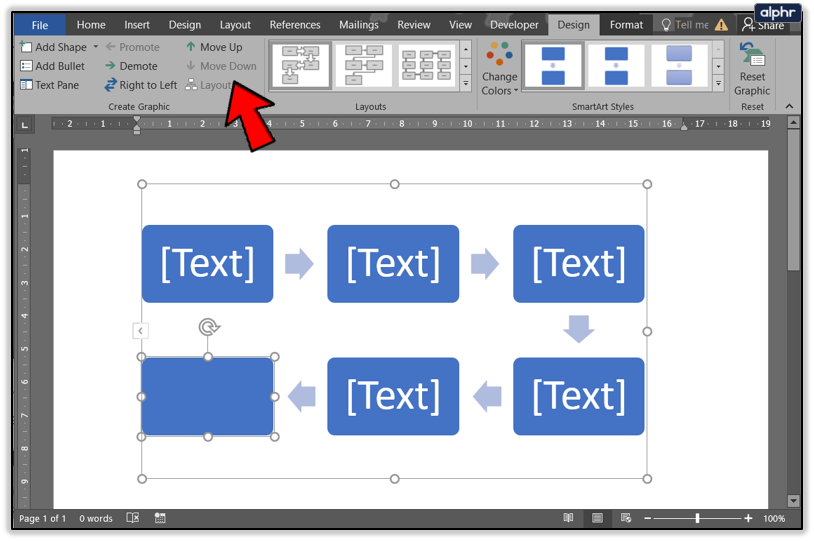Click the 100% zoom level

(774, 519)
